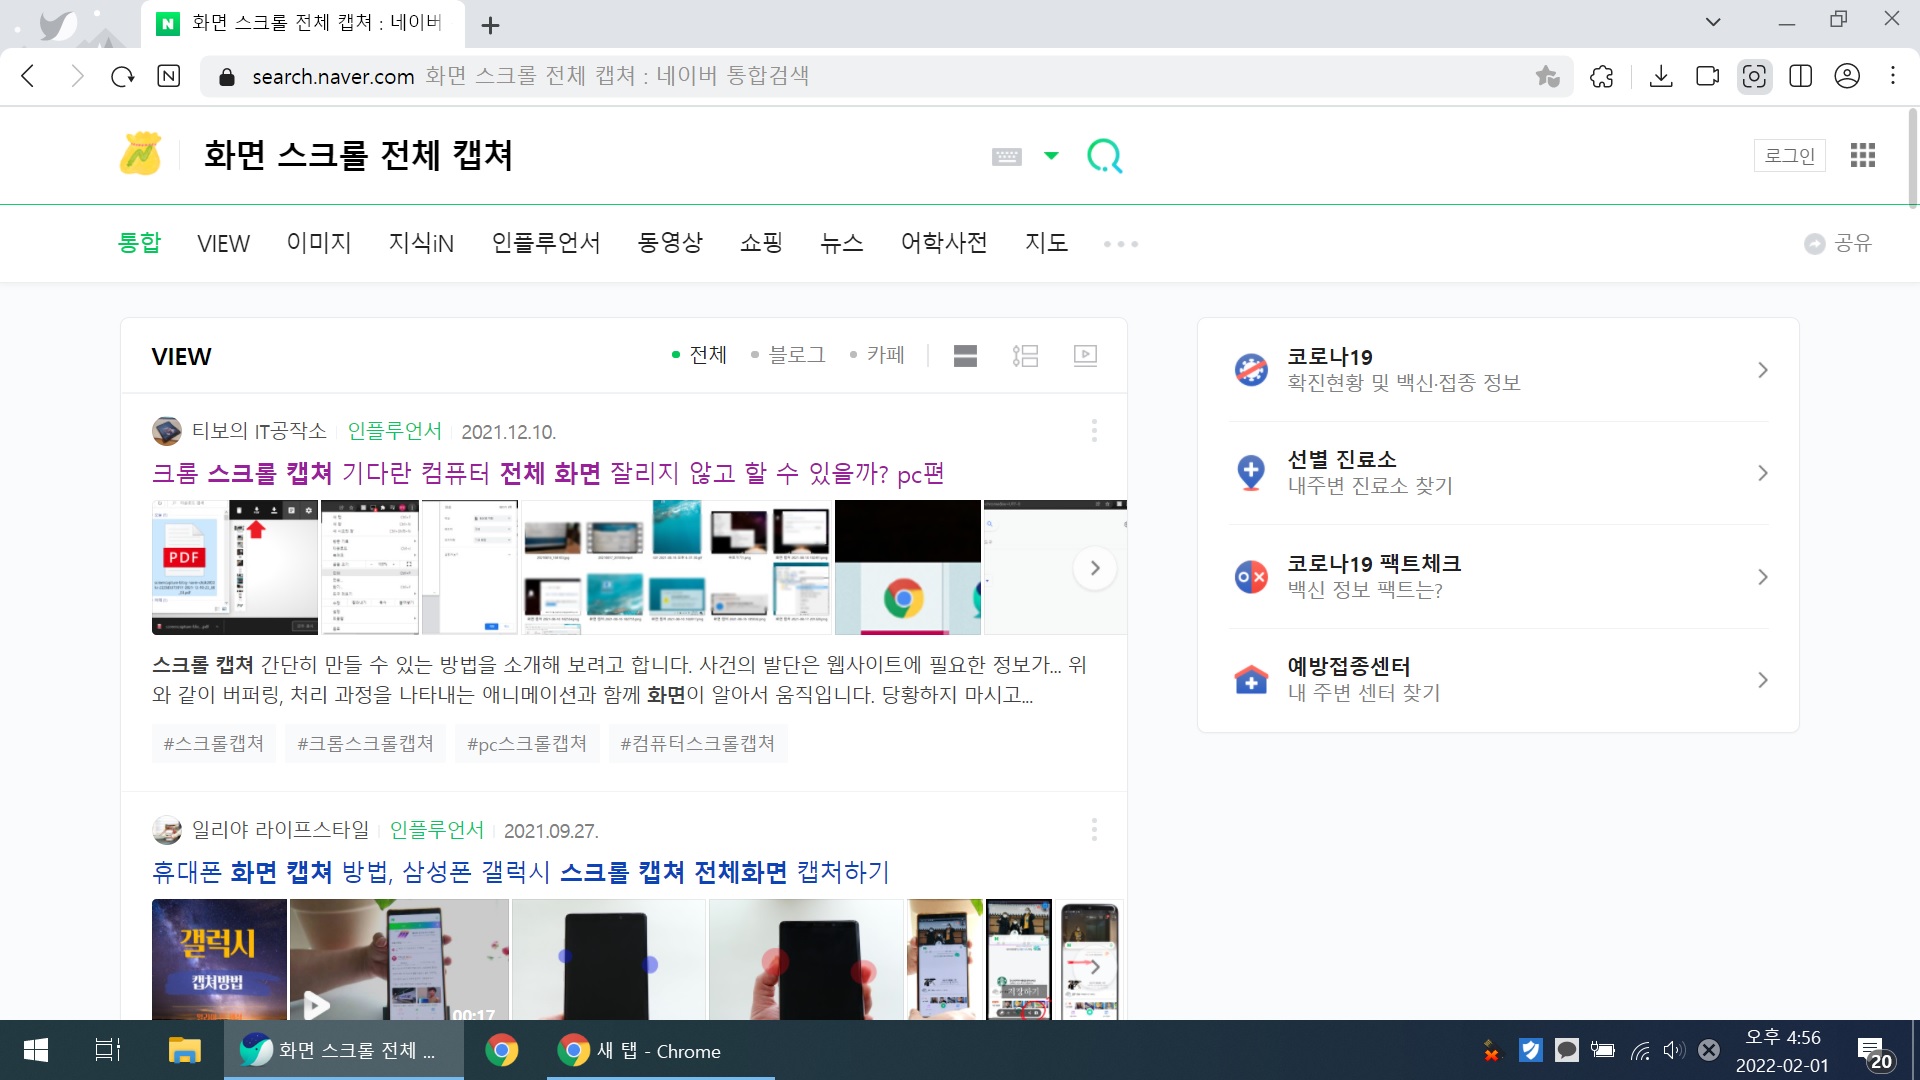Viewport: 1920px width, 1080px height.
Task: Reload the current page
Action: (x=122, y=76)
